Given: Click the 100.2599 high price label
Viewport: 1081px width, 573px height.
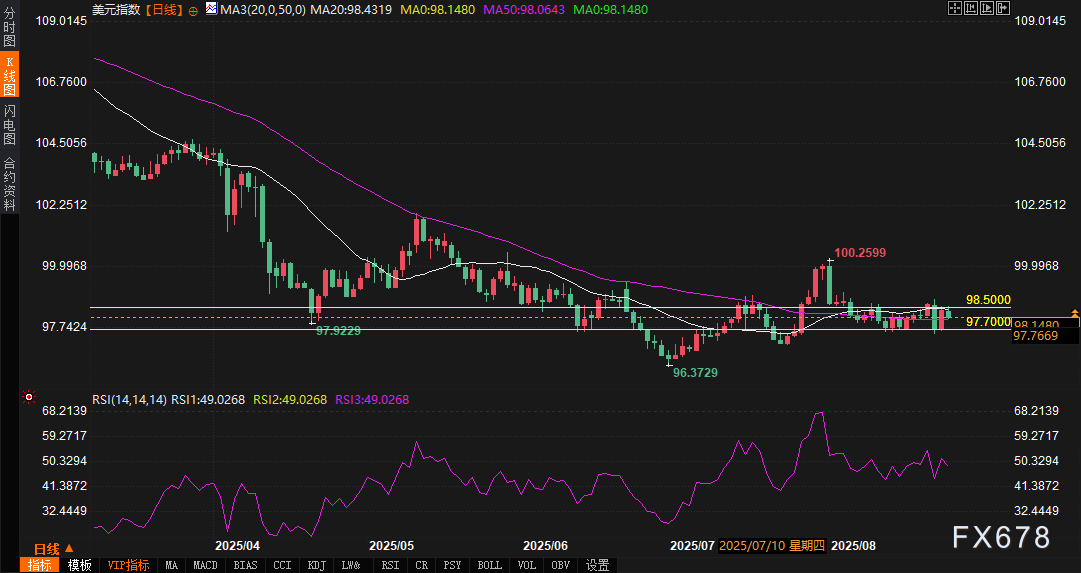Looking at the screenshot, I should coord(858,252).
